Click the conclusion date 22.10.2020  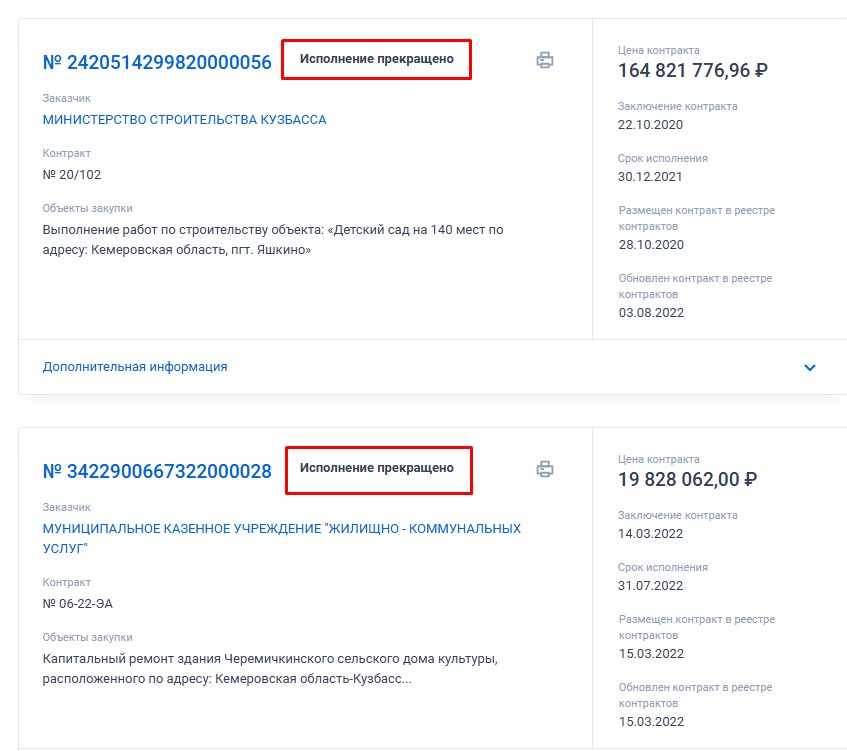651,124
